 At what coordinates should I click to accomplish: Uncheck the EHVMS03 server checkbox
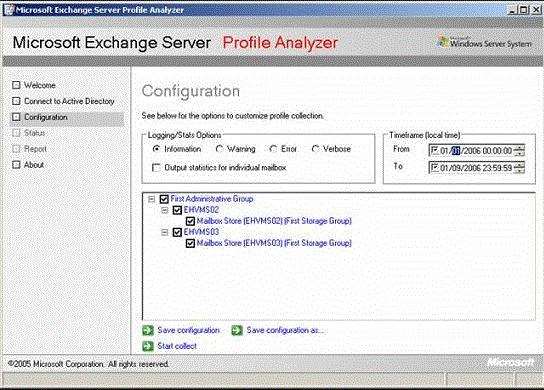[177, 232]
